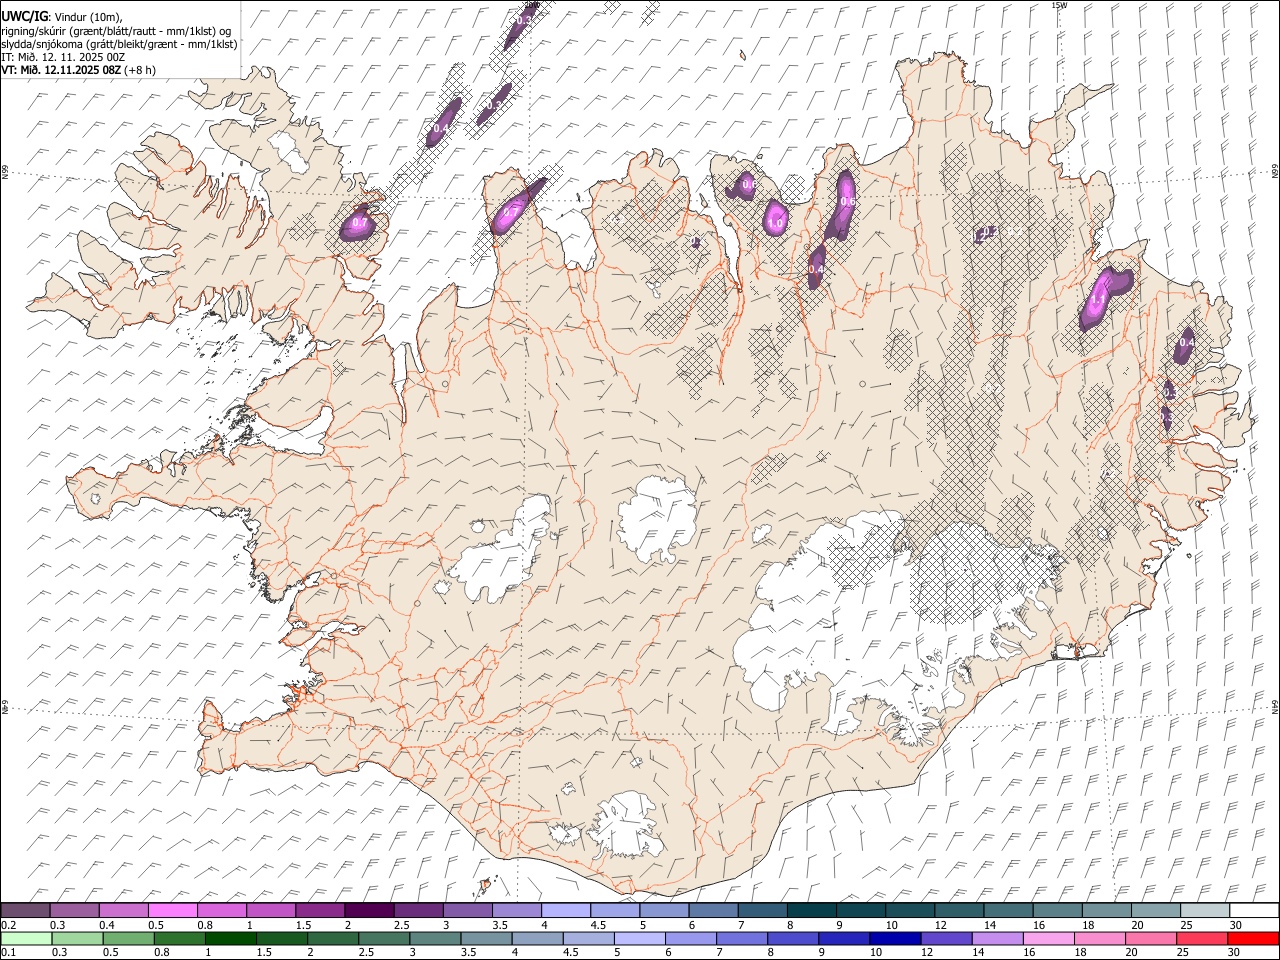Select the deep purple 2 swatch in upper scale
The width and height of the screenshot is (1280, 960).
[369, 911]
